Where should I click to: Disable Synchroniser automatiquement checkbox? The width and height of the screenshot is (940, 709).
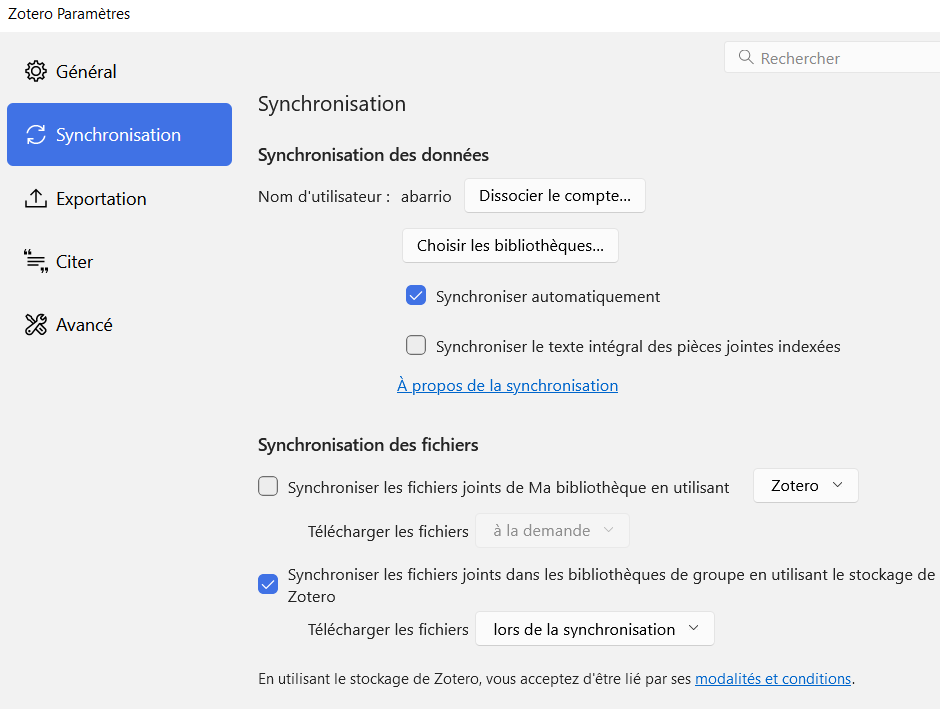point(415,295)
